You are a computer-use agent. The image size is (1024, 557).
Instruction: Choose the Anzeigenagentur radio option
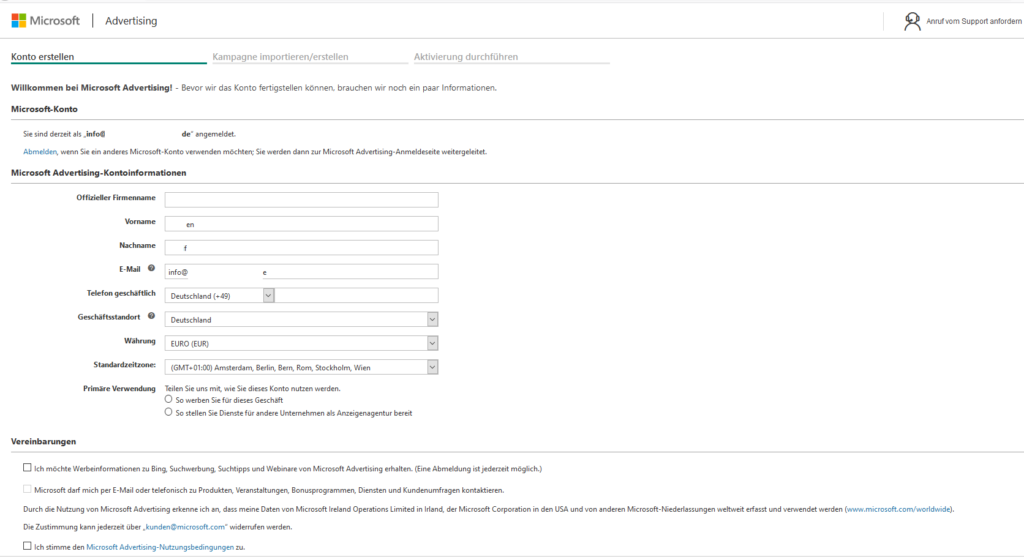pyautogui.click(x=168, y=412)
